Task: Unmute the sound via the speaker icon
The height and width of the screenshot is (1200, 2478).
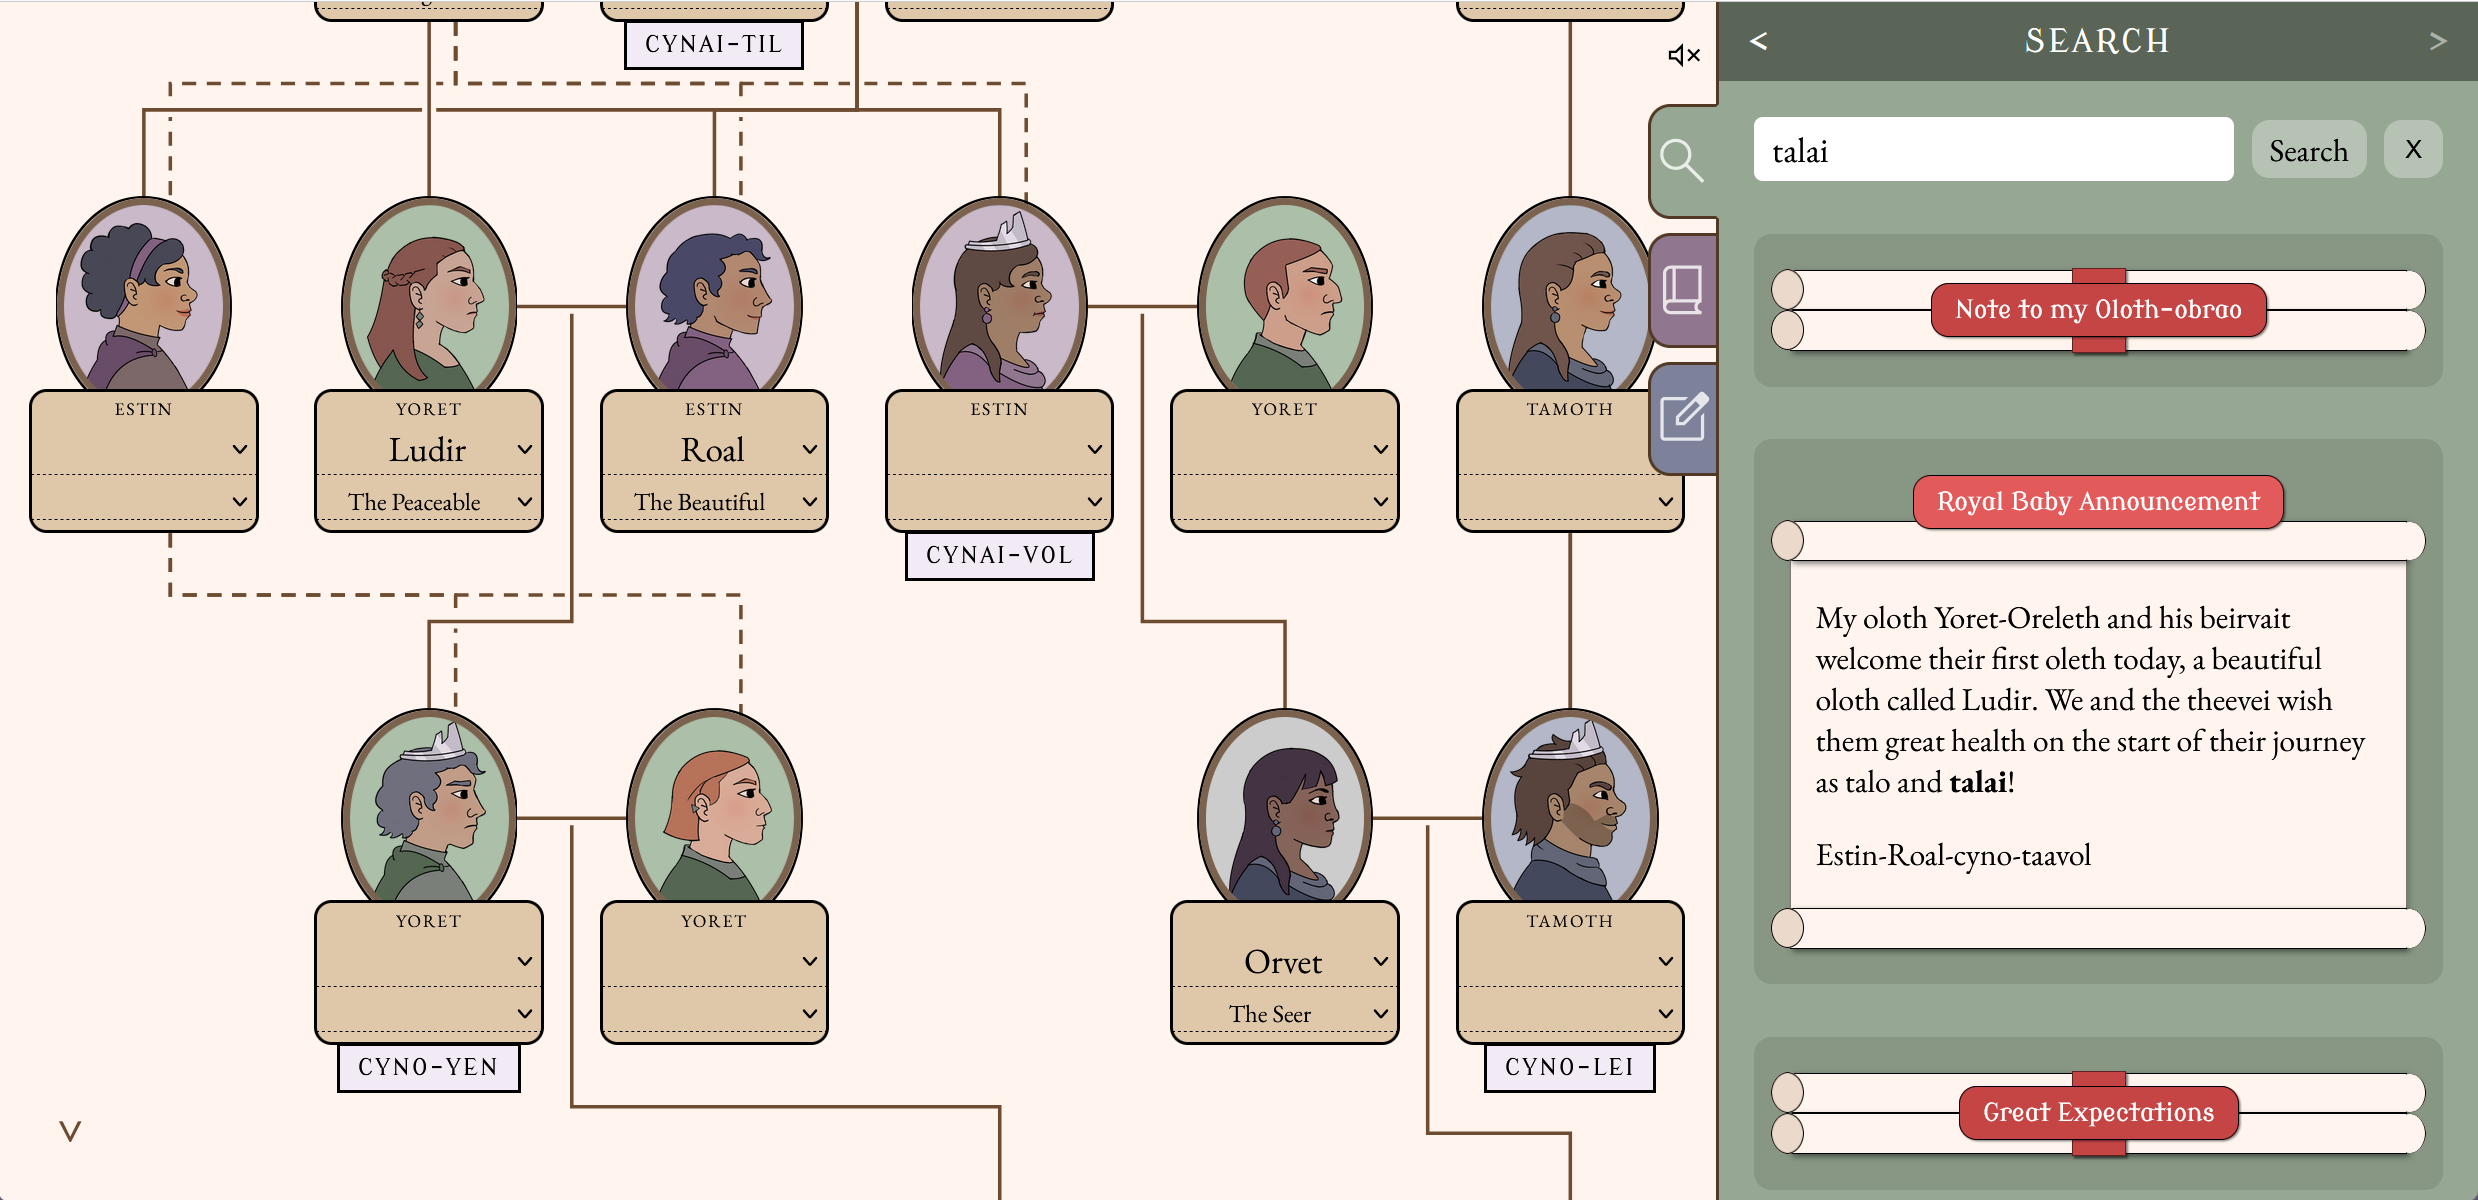Action: pos(1684,56)
